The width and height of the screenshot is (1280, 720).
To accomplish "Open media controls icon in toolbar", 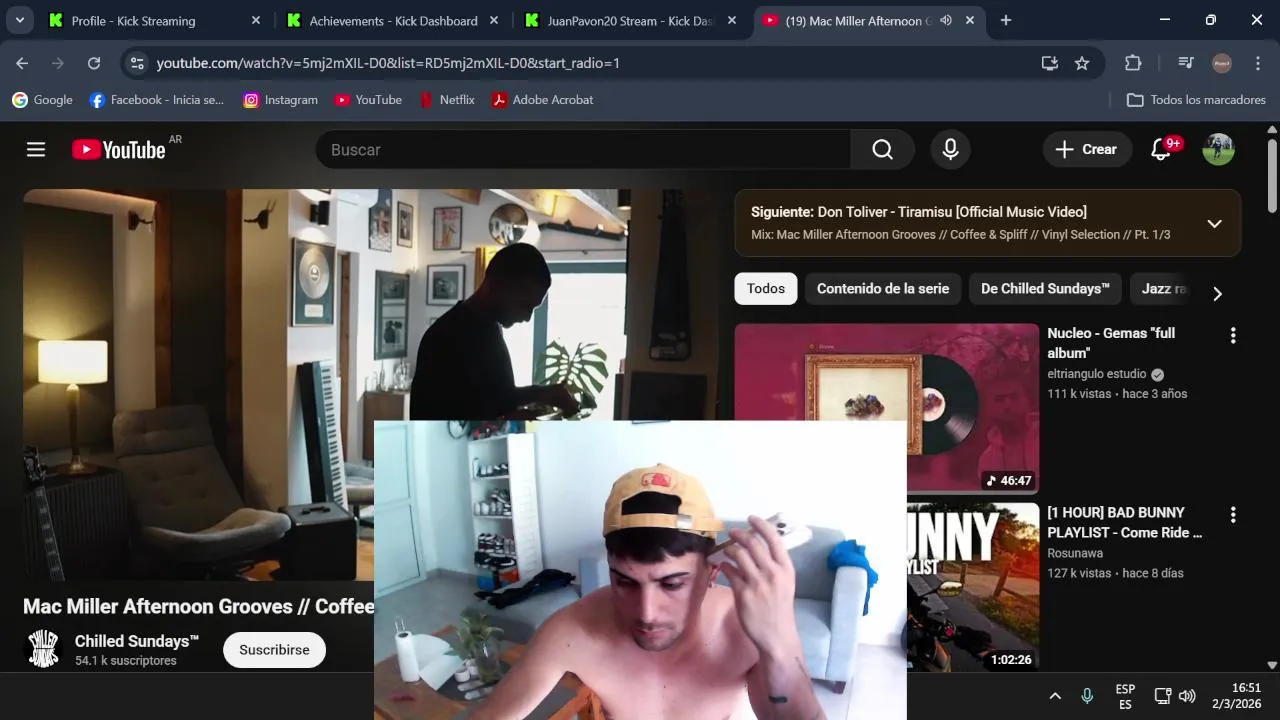I will coord(1186,63).
